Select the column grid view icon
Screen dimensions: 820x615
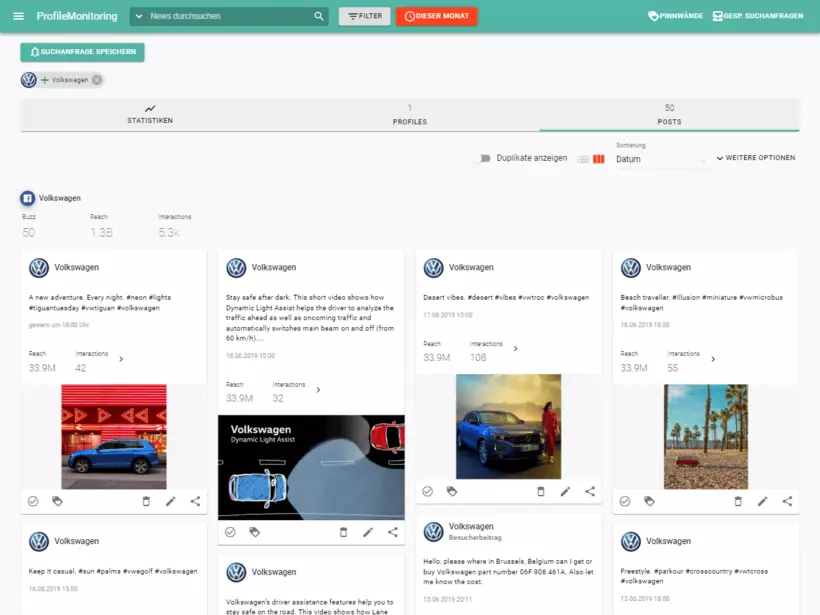599,159
